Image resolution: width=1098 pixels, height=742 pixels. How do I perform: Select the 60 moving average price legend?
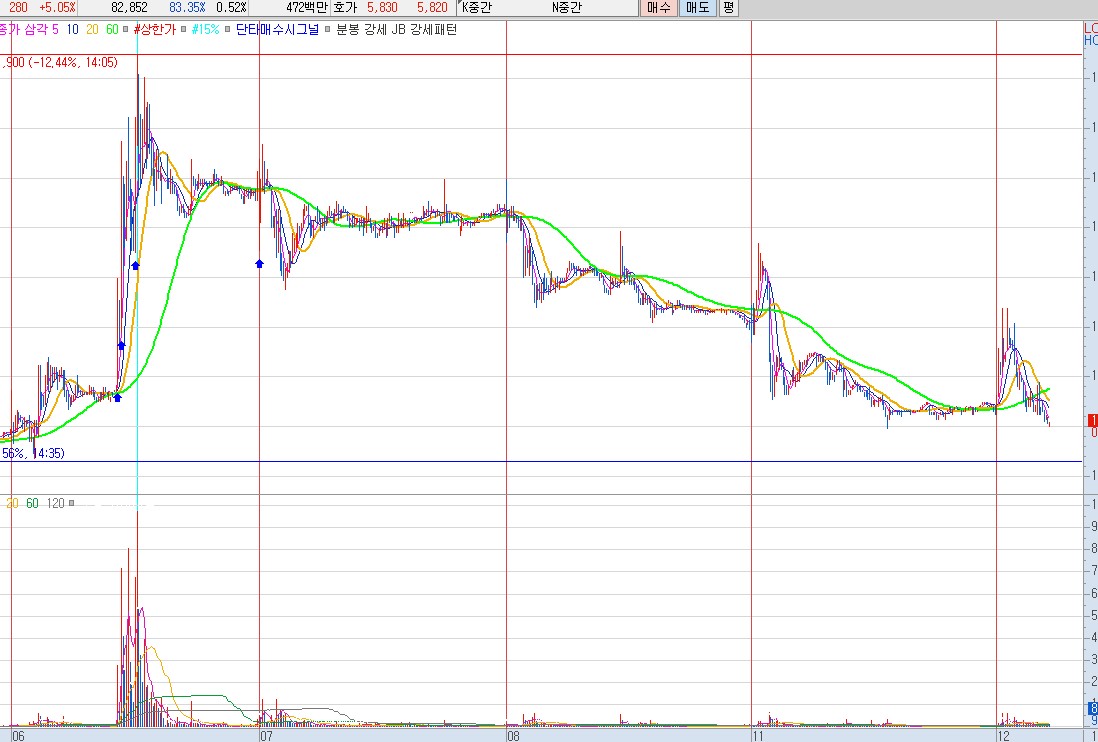[112, 29]
